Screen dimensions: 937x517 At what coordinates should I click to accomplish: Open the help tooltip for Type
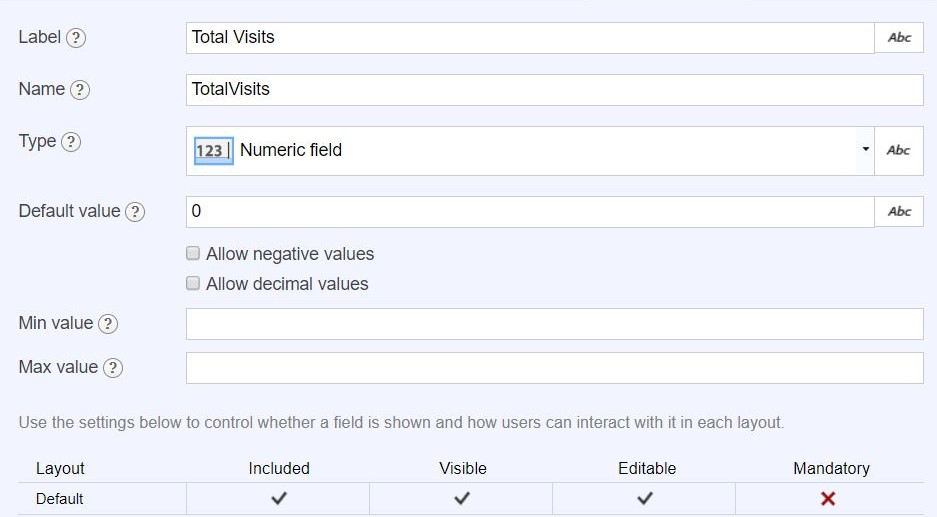point(71,142)
